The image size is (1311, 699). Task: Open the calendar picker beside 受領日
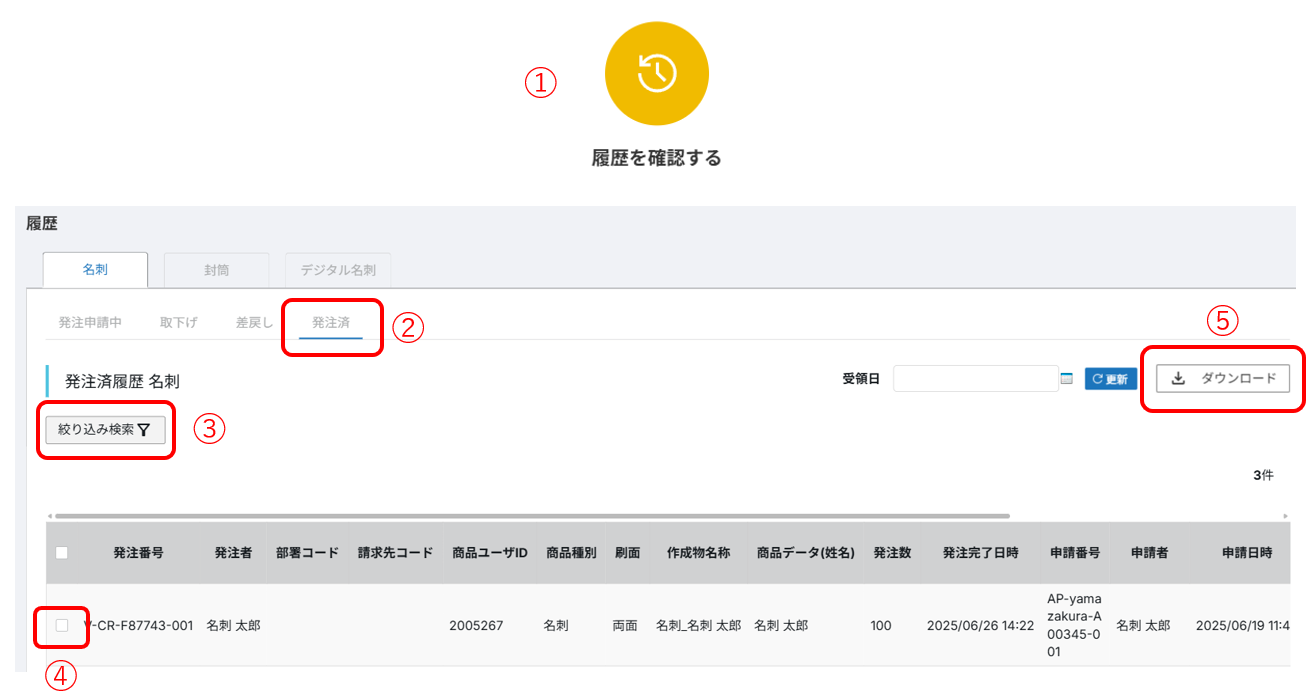[x=1066, y=379]
